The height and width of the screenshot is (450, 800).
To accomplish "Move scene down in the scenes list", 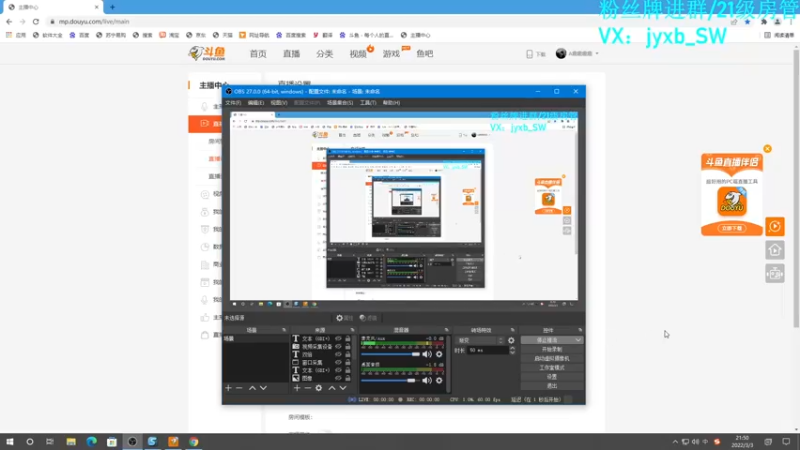I will pyautogui.click(x=263, y=388).
